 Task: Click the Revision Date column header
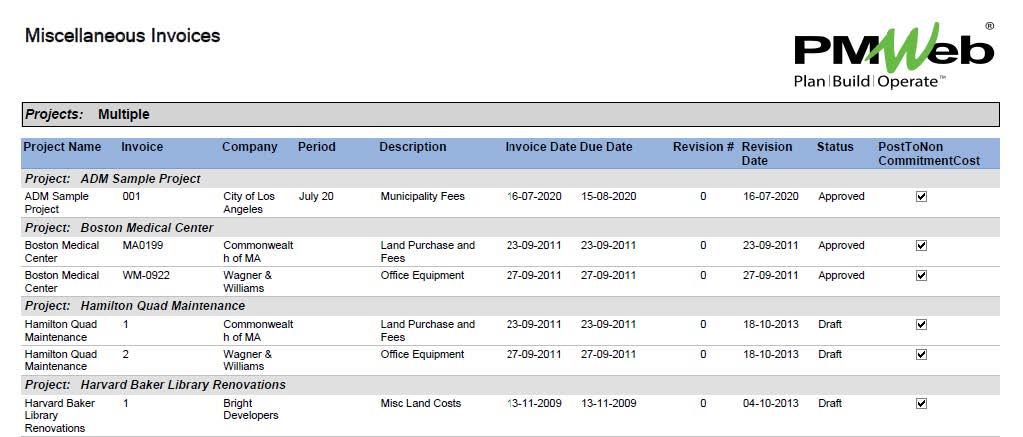coord(767,153)
